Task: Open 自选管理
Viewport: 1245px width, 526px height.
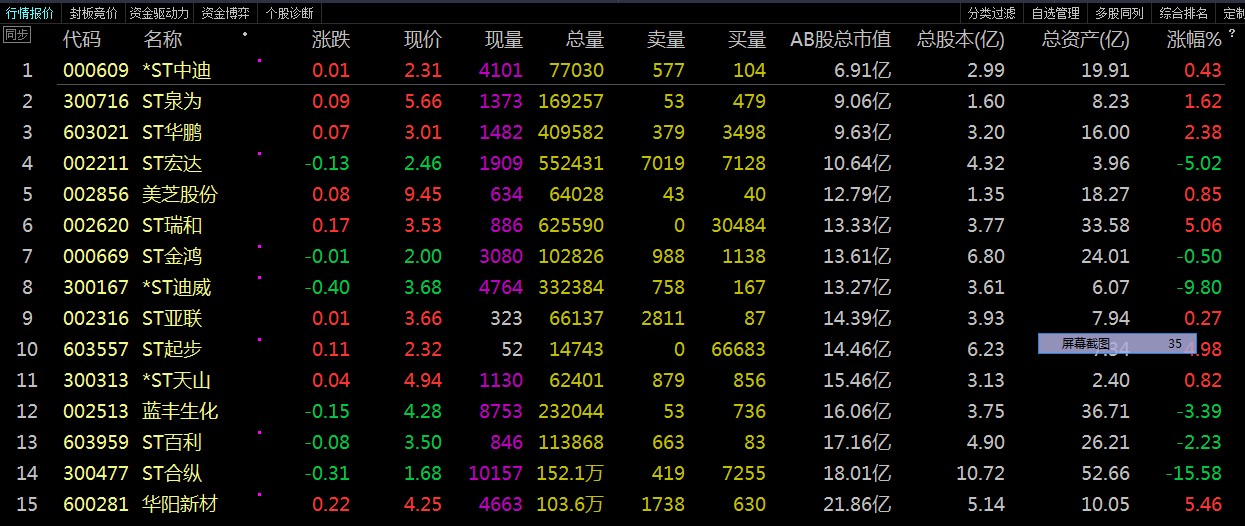Action: (1055, 13)
